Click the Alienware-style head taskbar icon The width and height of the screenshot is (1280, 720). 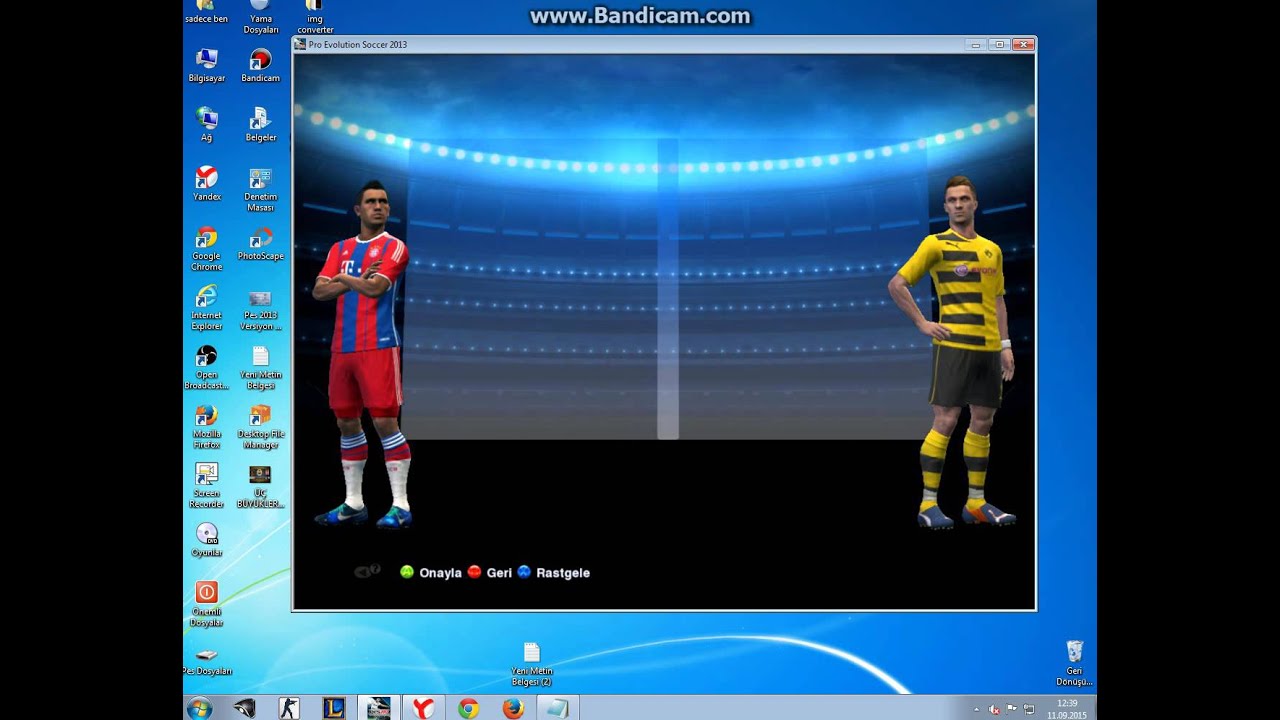click(244, 708)
